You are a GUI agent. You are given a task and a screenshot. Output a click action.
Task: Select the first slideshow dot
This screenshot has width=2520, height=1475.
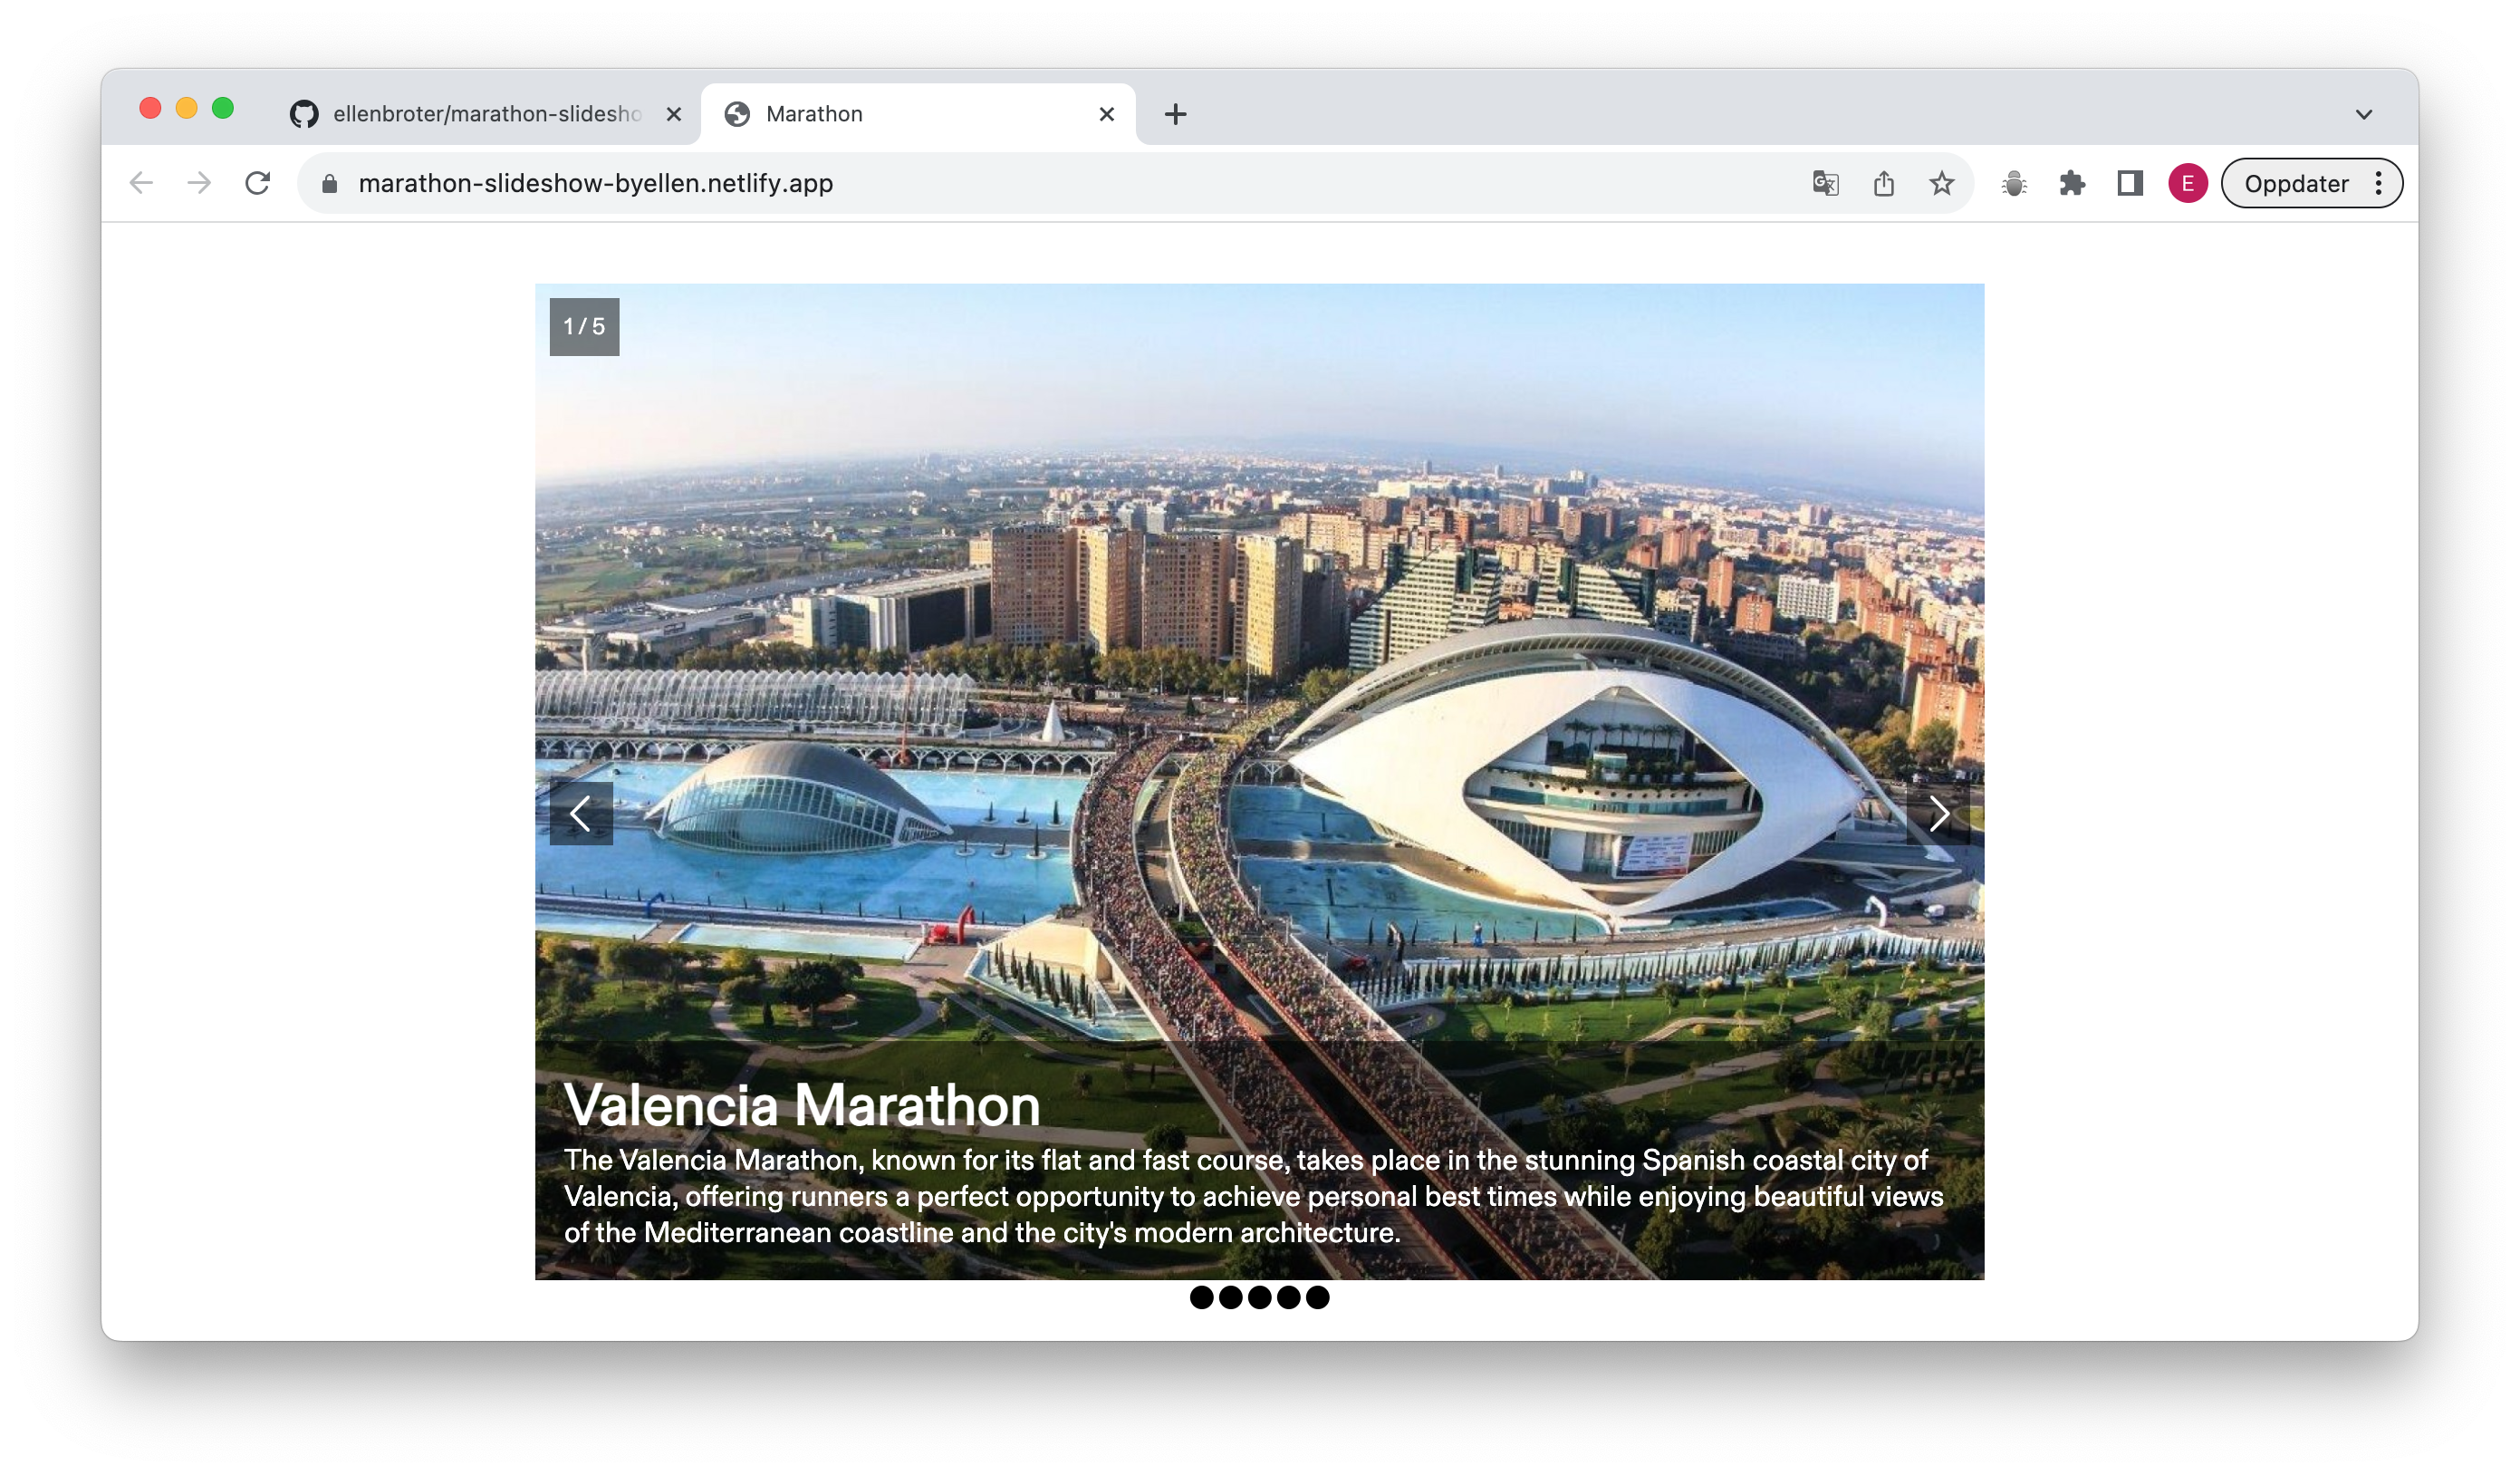click(x=1202, y=1297)
